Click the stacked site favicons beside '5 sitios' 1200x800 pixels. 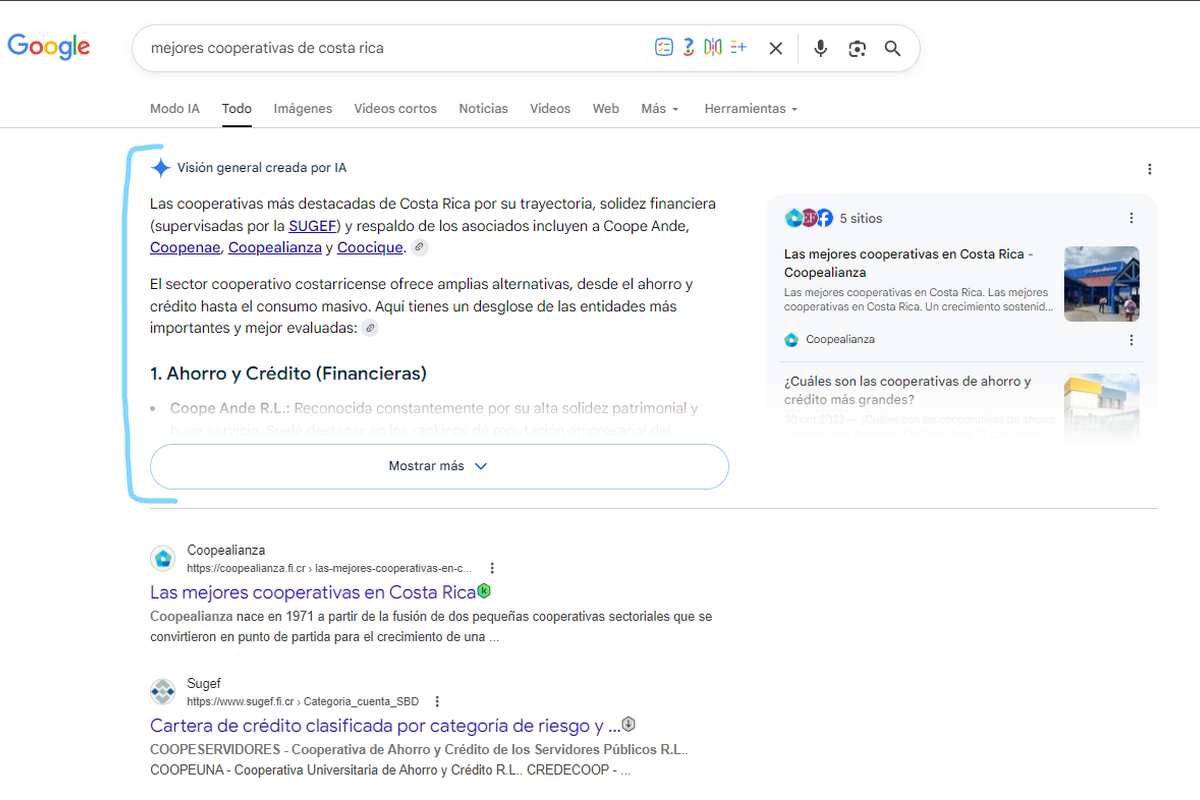coord(809,218)
